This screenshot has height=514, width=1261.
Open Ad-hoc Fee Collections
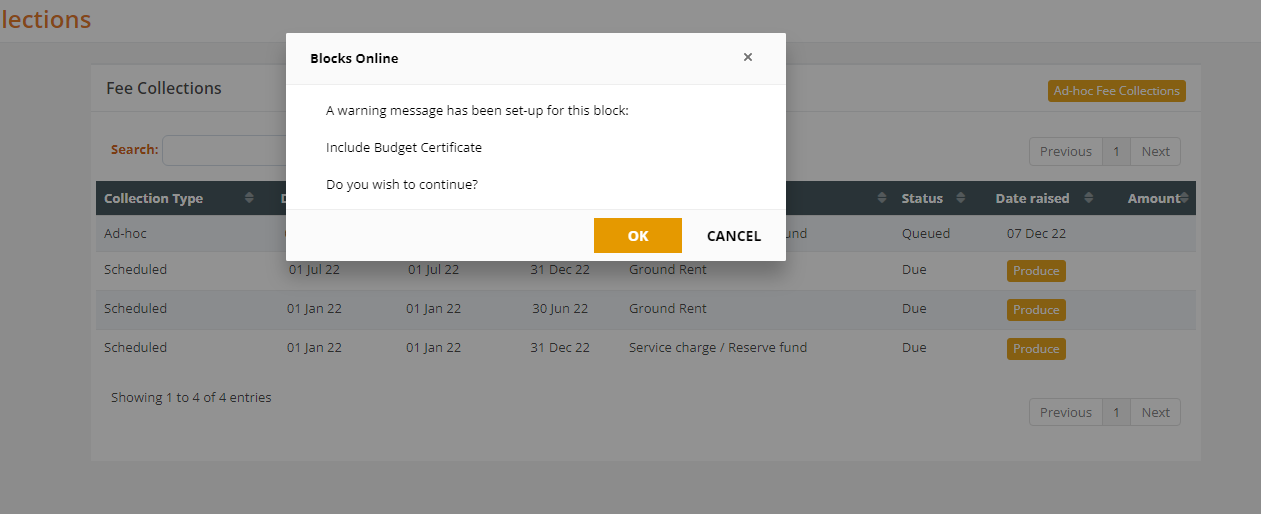(1116, 91)
